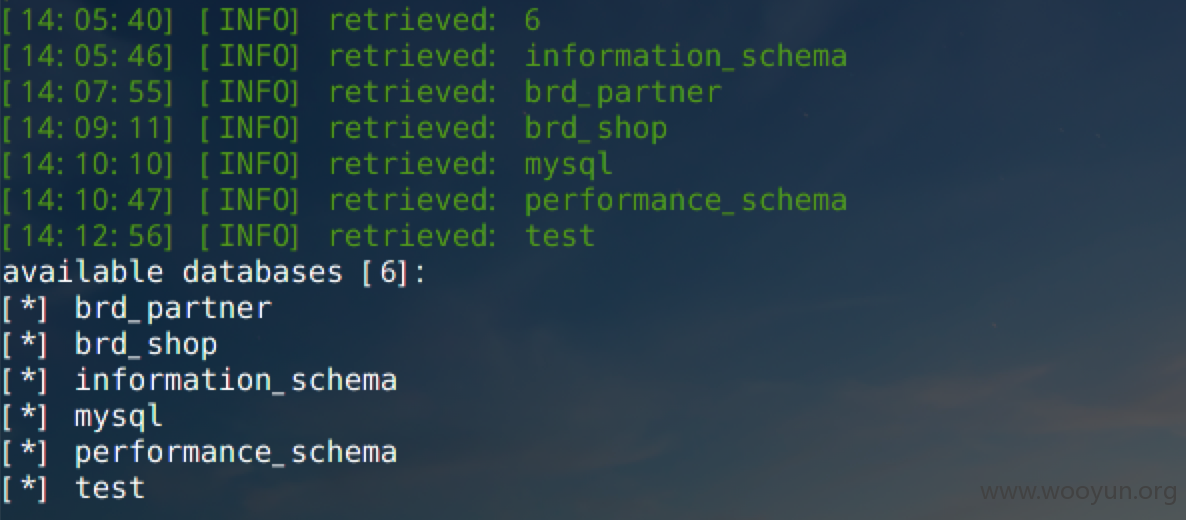Click the 14:12:56 timestamp
Viewport: 1186px width, 520px height.
[x=87, y=236]
